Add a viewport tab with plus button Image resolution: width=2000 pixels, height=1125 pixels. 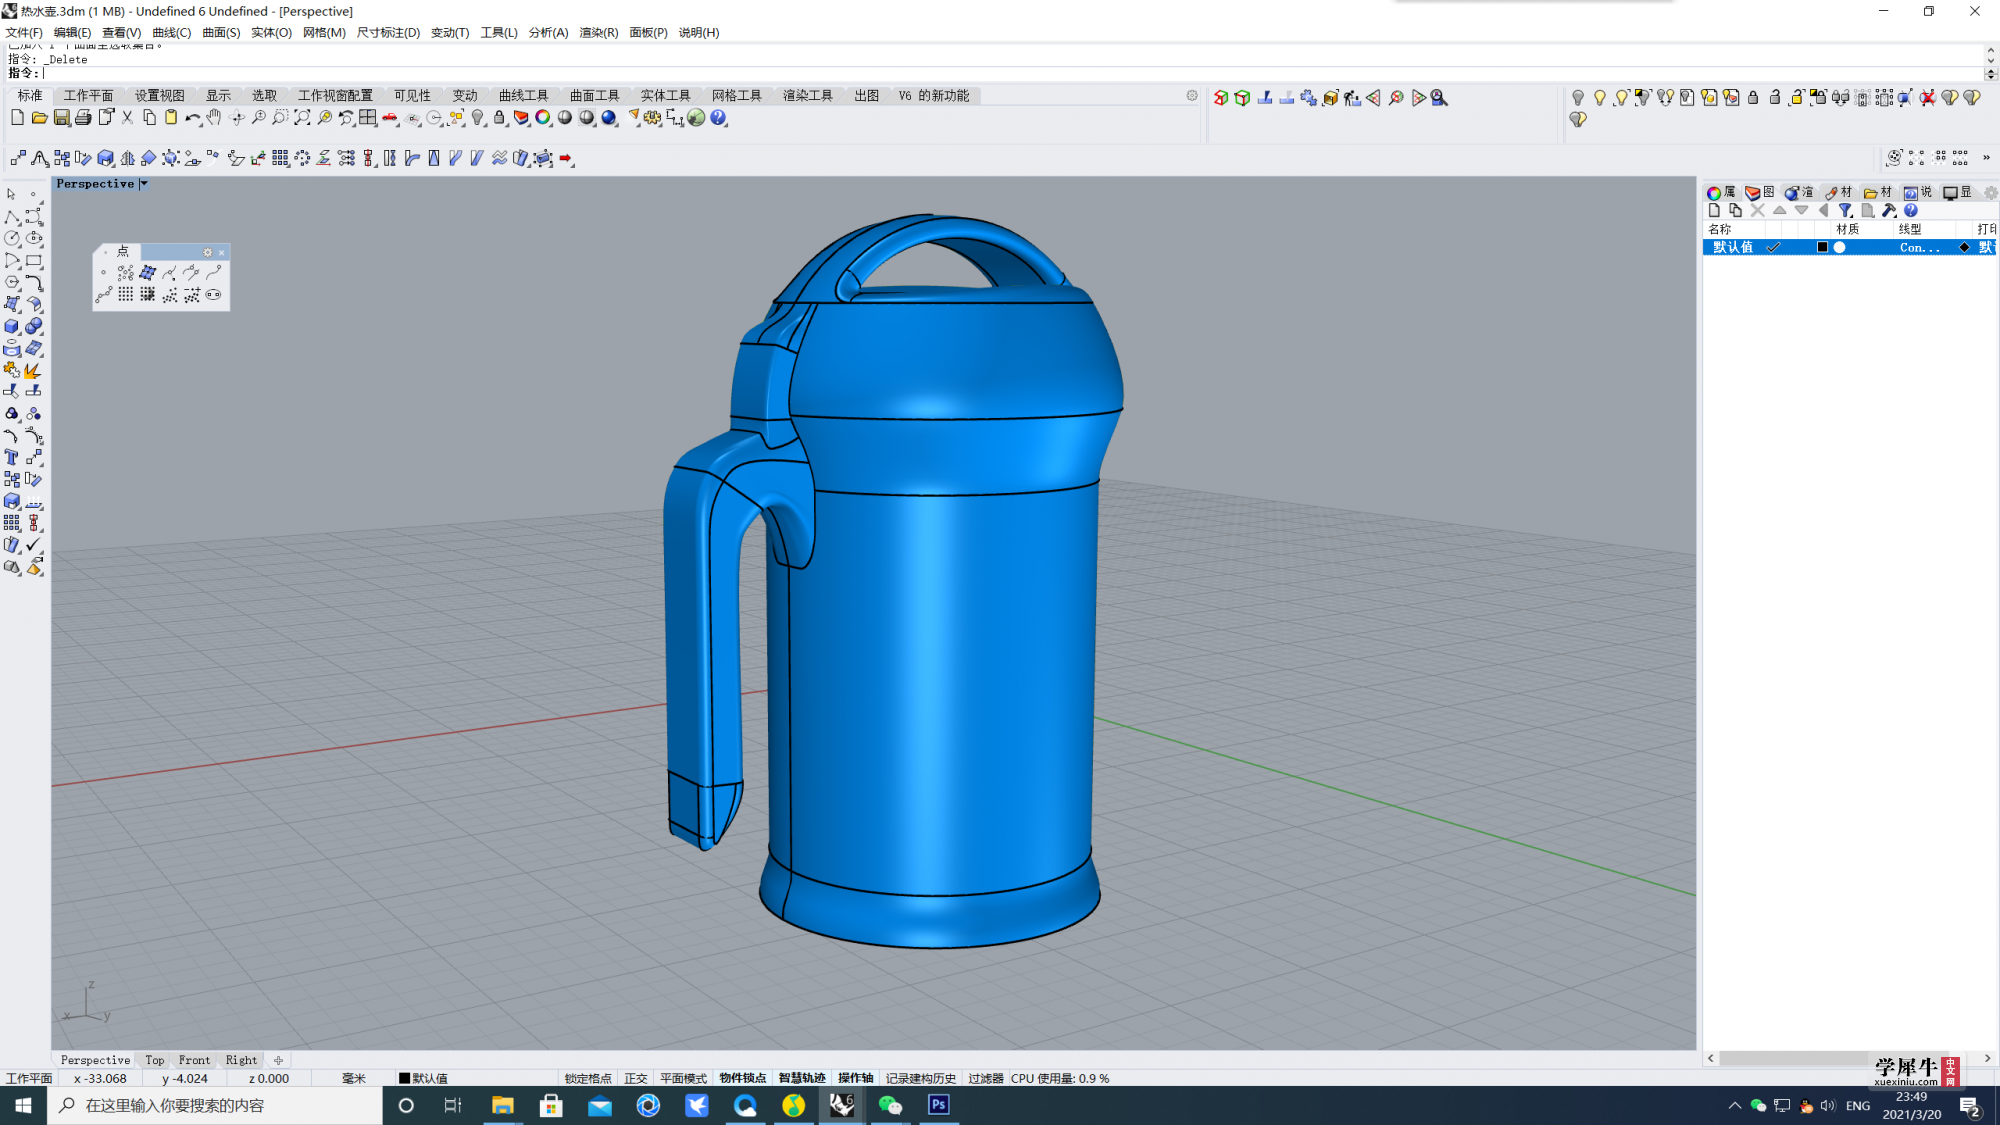click(x=279, y=1060)
